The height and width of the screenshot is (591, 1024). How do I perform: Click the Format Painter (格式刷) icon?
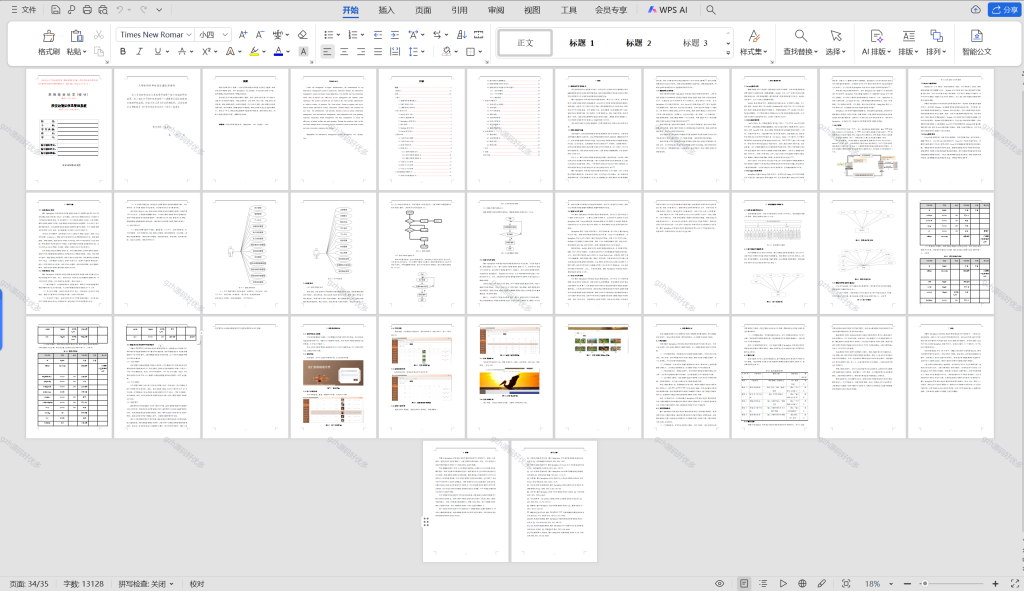coord(48,37)
